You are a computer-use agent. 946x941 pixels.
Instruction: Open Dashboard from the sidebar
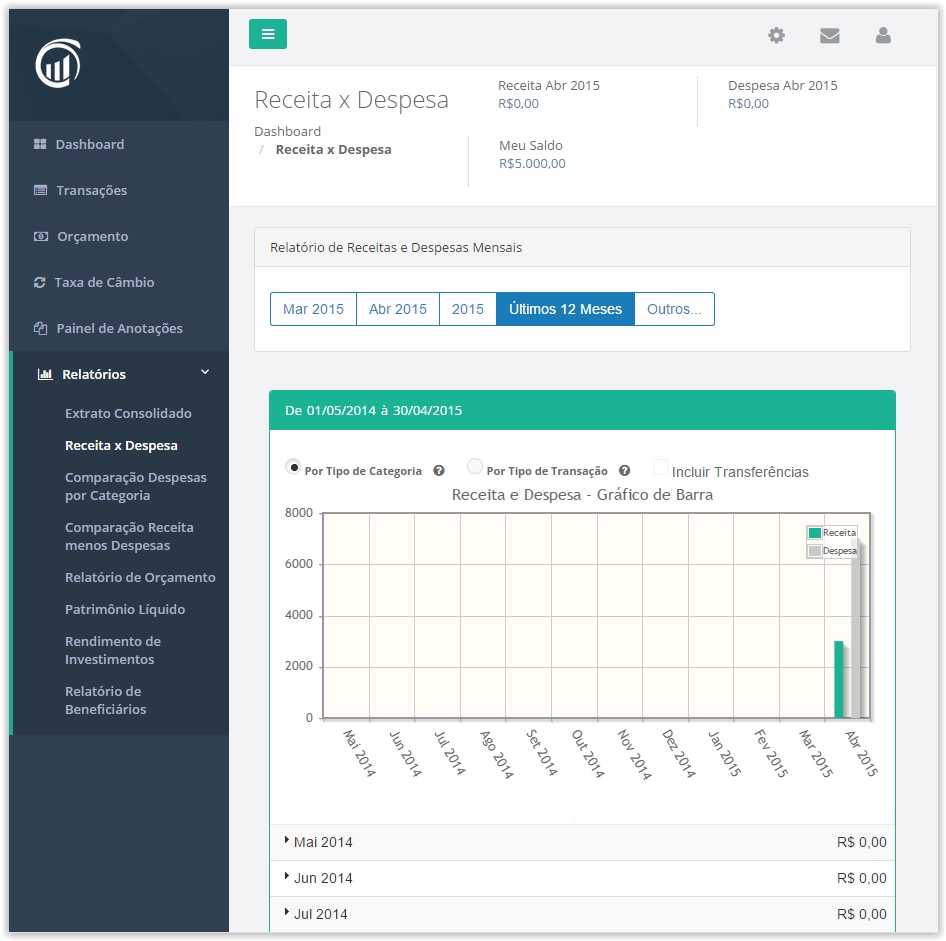pos(89,144)
